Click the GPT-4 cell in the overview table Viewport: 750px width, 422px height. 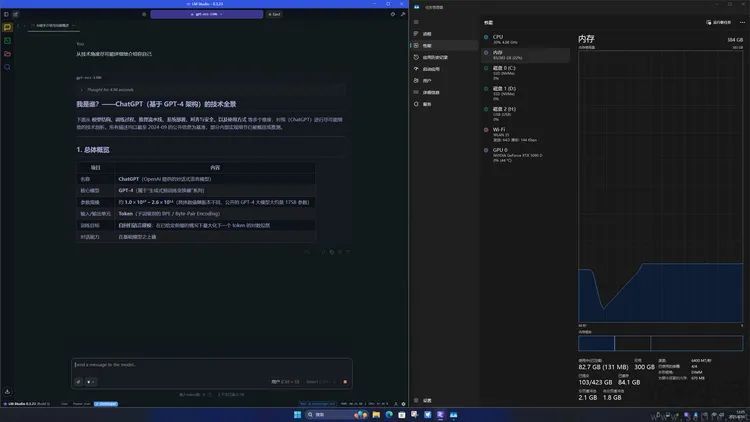(215, 190)
